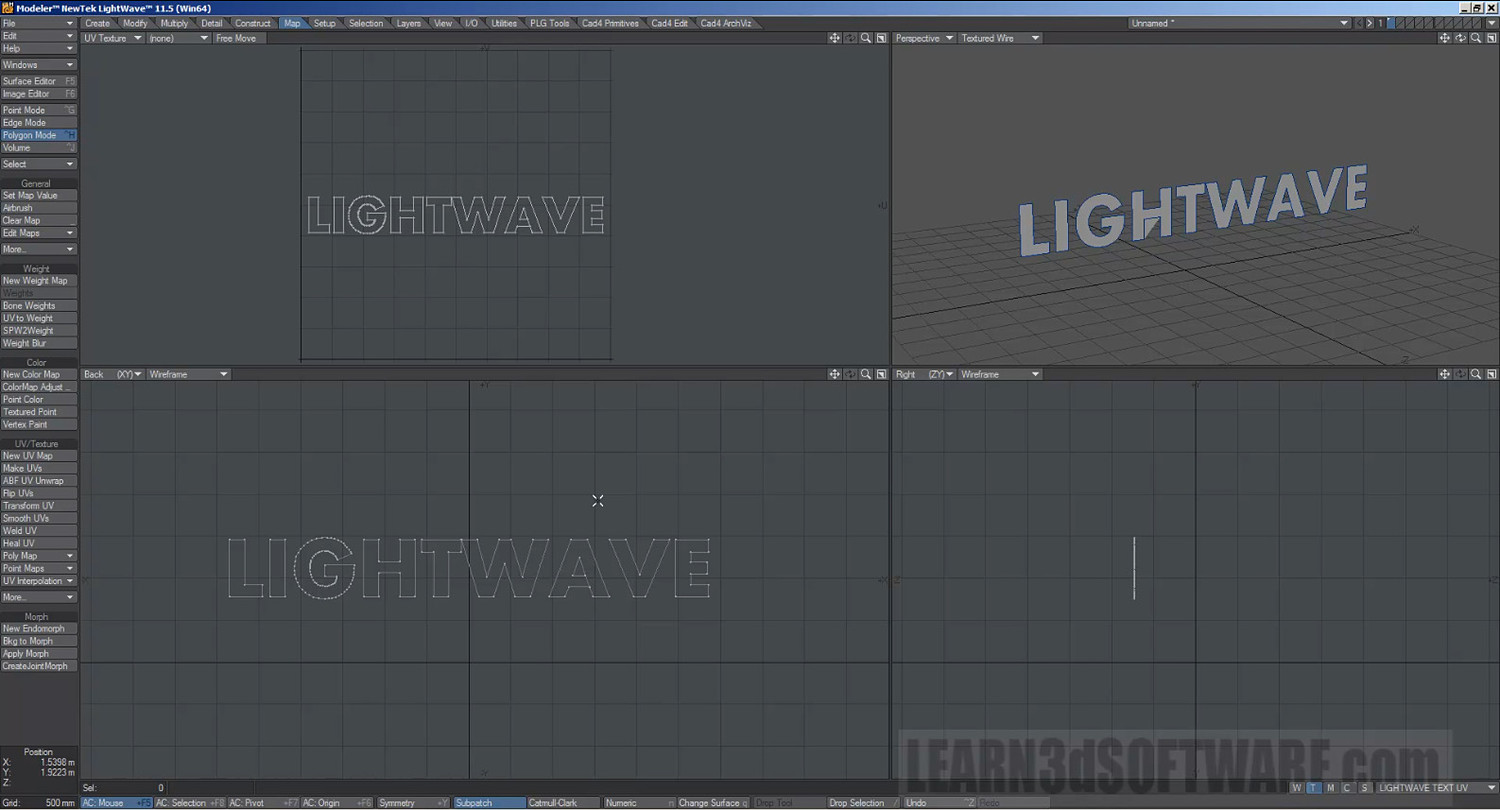Screen dimensions: 1500x810
Task: Open the Construct menu tab
Action: (x=253, y=22)
